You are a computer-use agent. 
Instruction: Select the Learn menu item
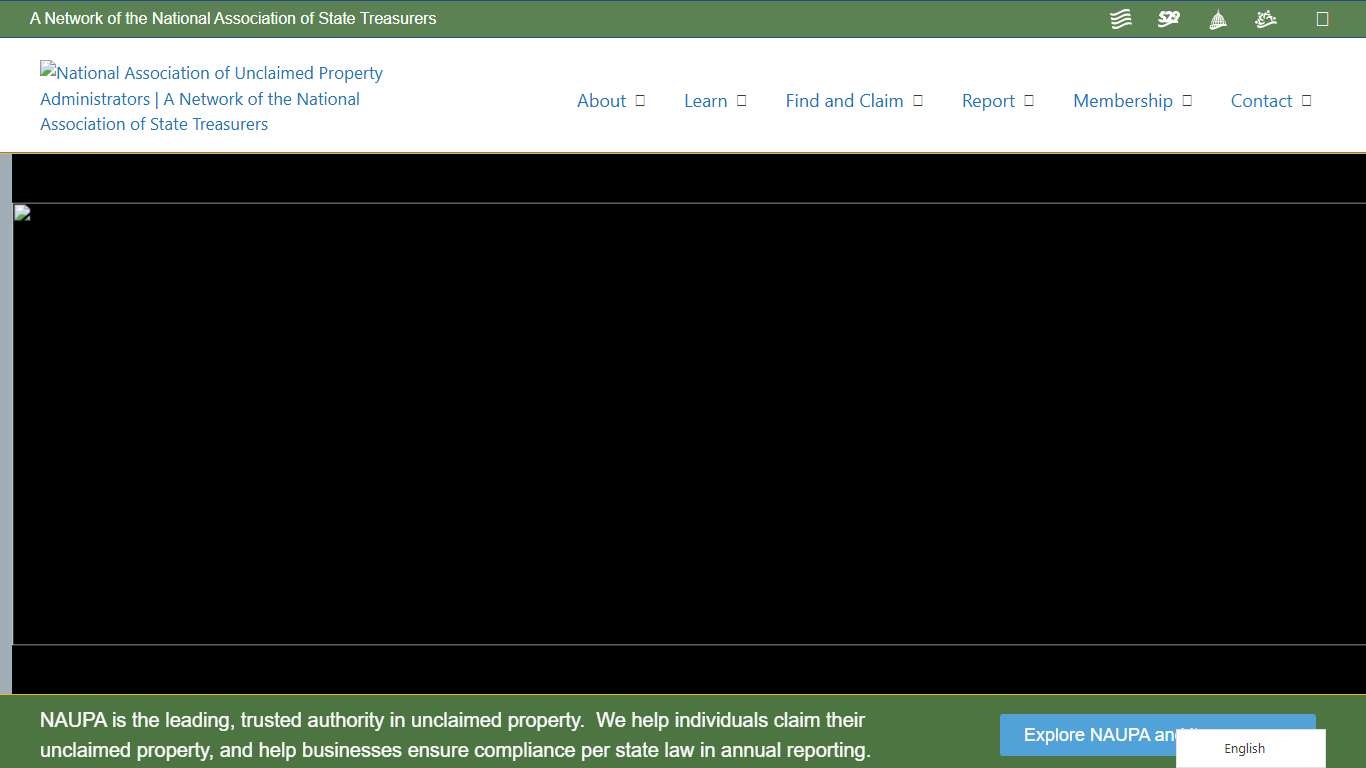pos(706,100)
